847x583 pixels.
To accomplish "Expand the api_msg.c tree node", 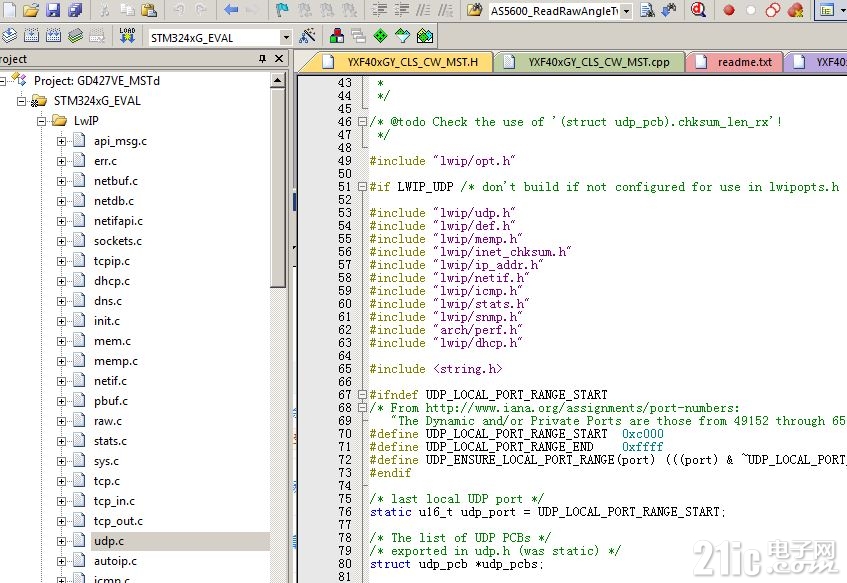I will tap(61, 142).
